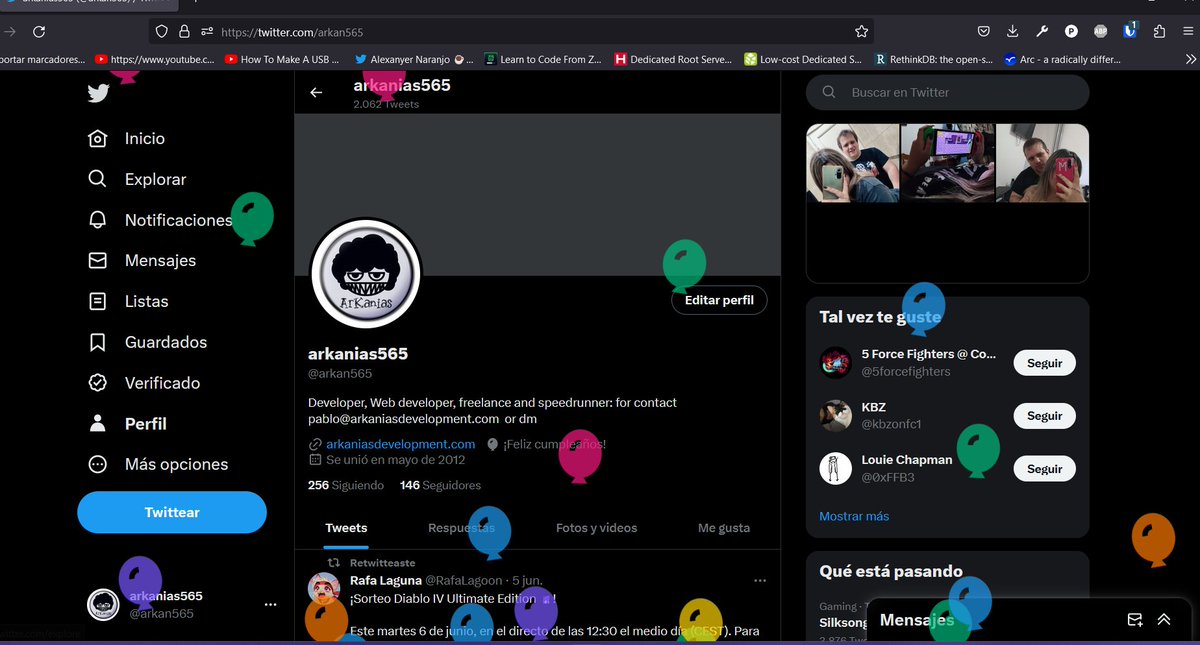The image size is (1200, 645).
Task: Switch to Fotos y videos tab
Action: [596, 528]
